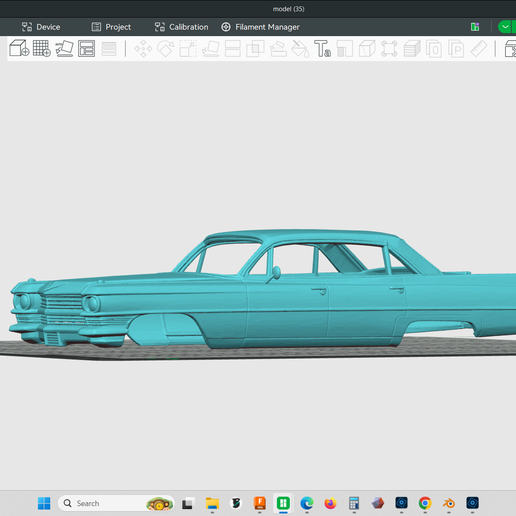The image size is (516, 516).
Task: Open the Device tab
Action: click(x=41, y=27)
